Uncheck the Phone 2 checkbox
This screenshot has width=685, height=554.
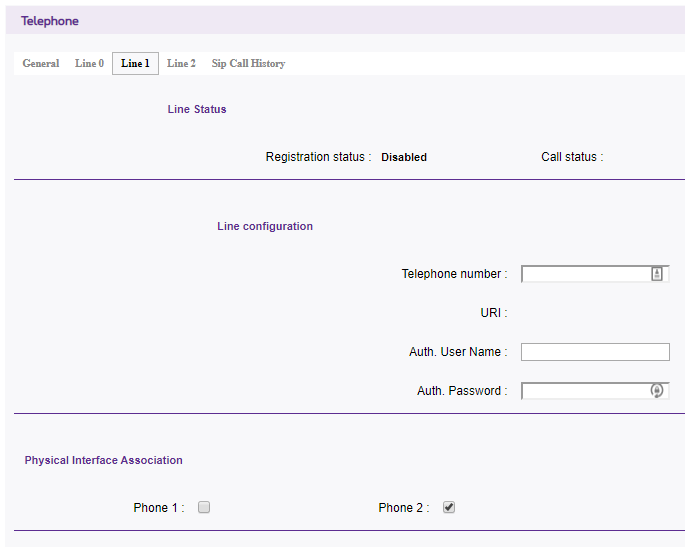(x=449, y=507)
